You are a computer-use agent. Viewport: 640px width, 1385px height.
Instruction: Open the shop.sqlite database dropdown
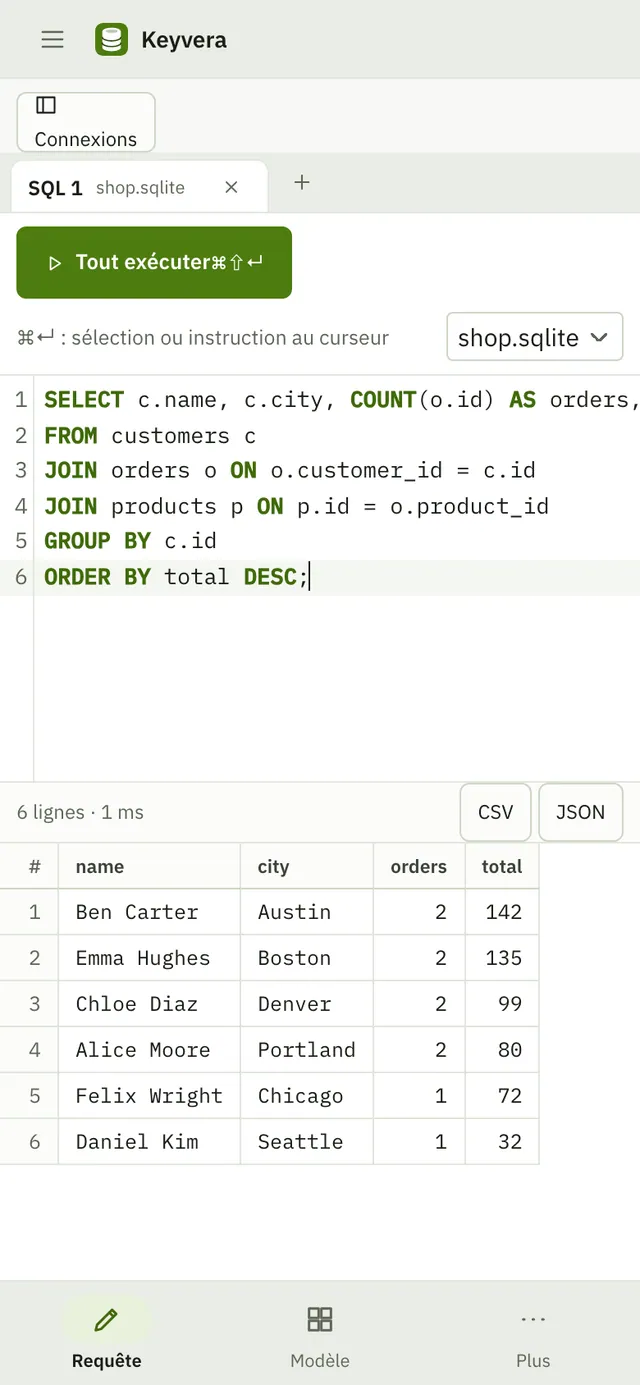tap(534, 337)
